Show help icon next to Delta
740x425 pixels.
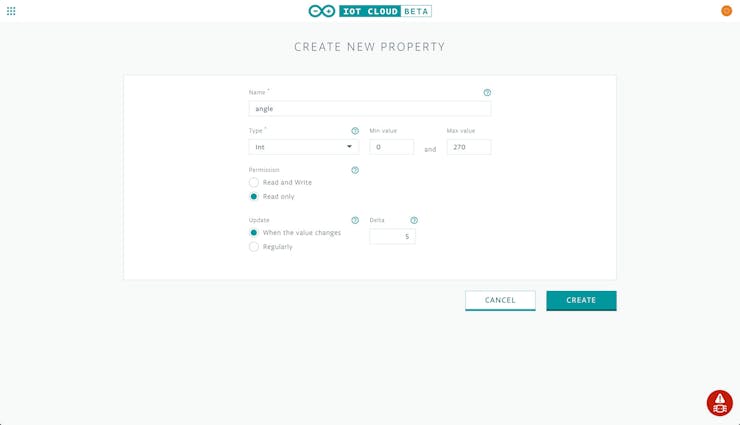[x=414, y=220]
